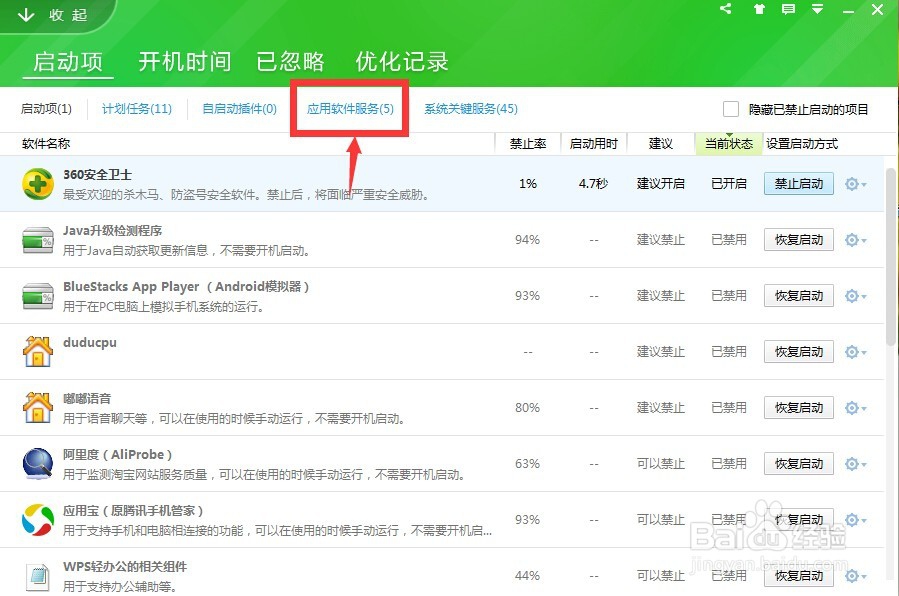Click 恢复启动 for 嘟嘟语音
The height and width of the screenshot is (596, 899).
point(799,407)
